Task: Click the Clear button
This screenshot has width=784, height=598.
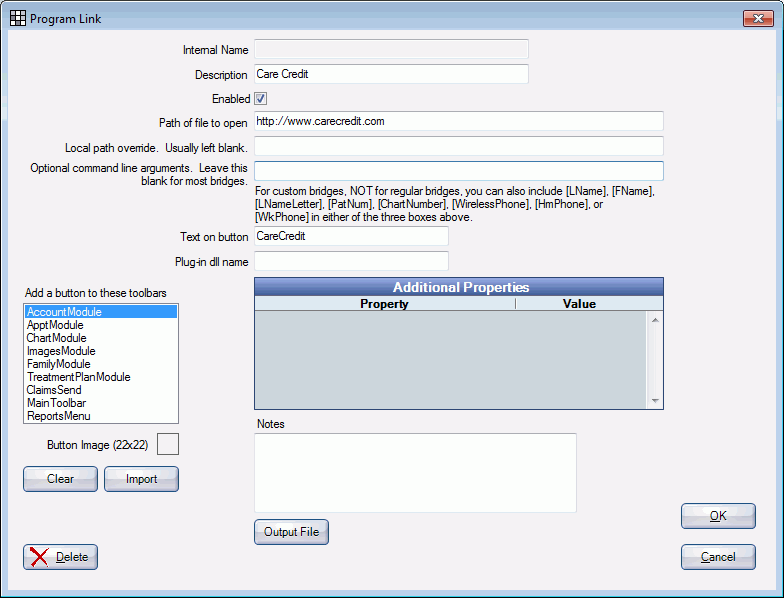Action: click(60, 479)
